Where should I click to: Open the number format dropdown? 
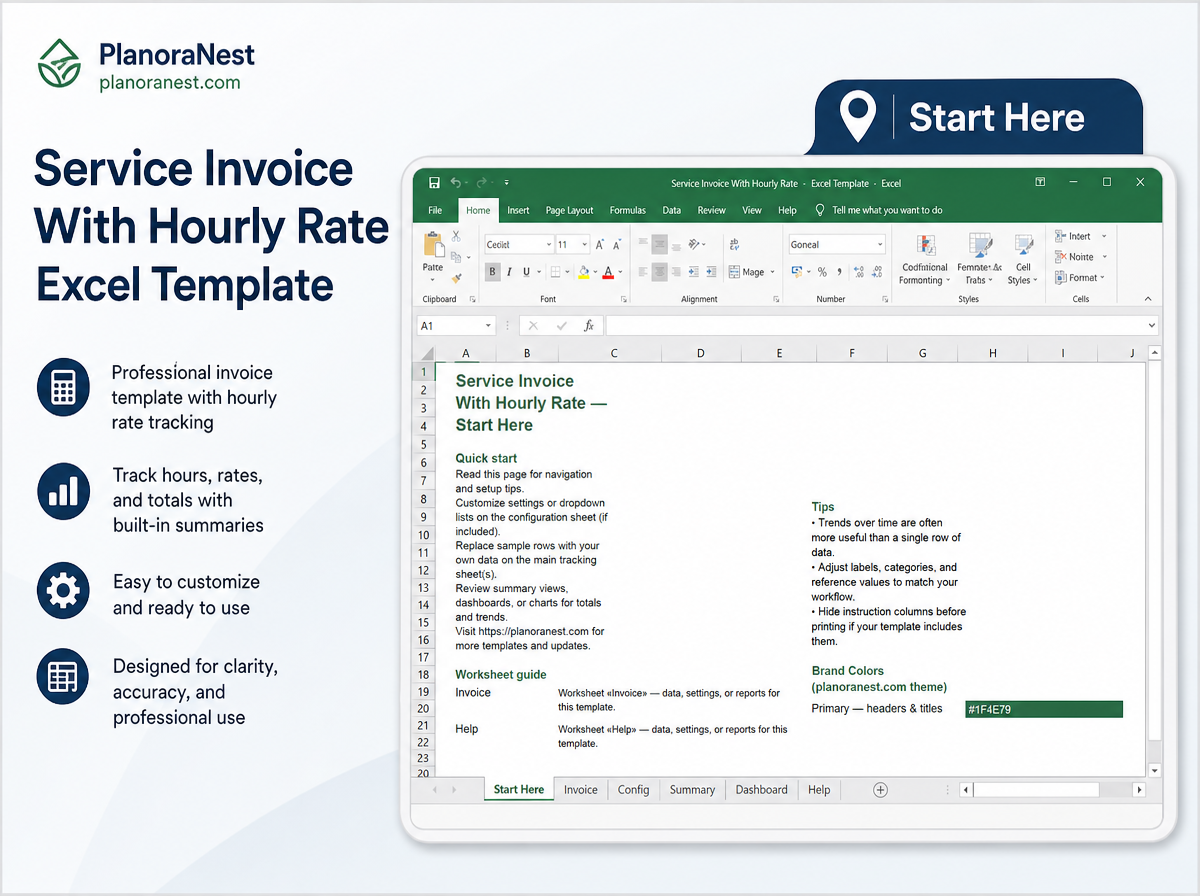click(880, 244)
